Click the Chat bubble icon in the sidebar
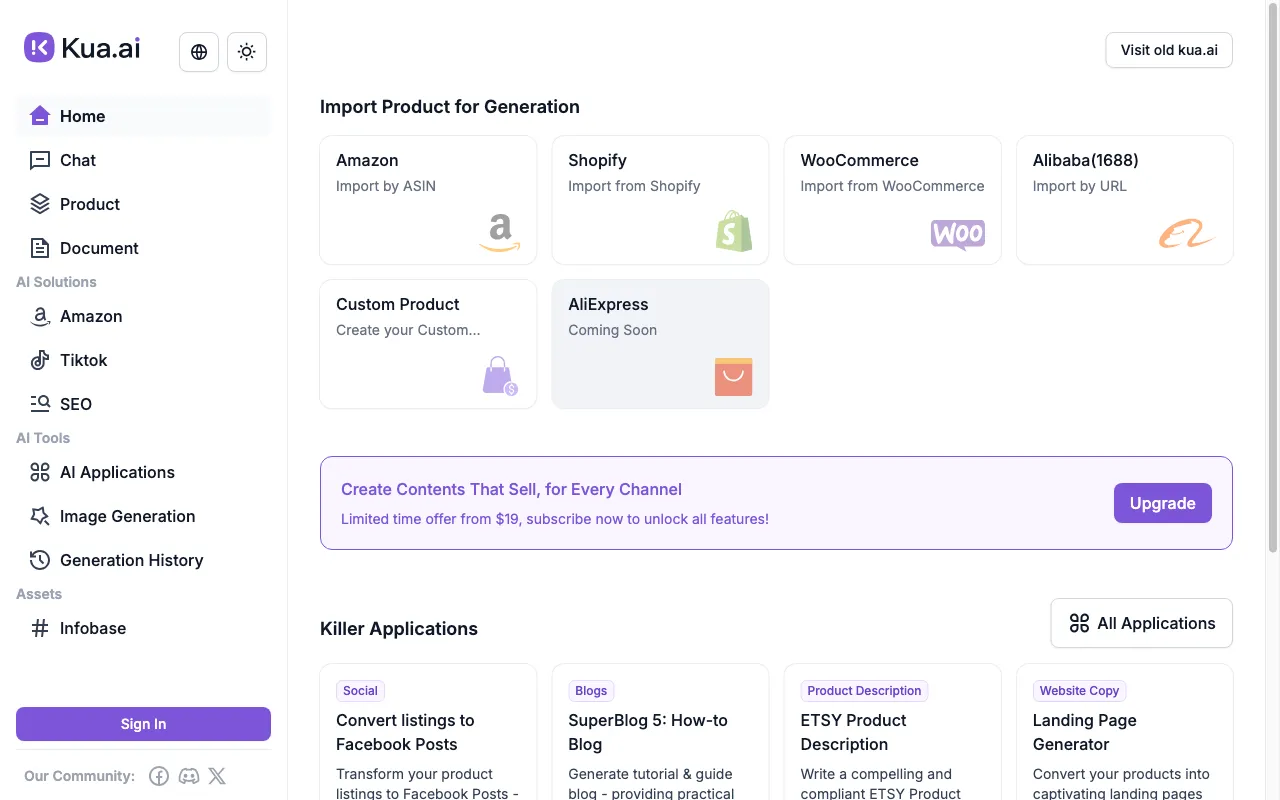 pos(40,160)
